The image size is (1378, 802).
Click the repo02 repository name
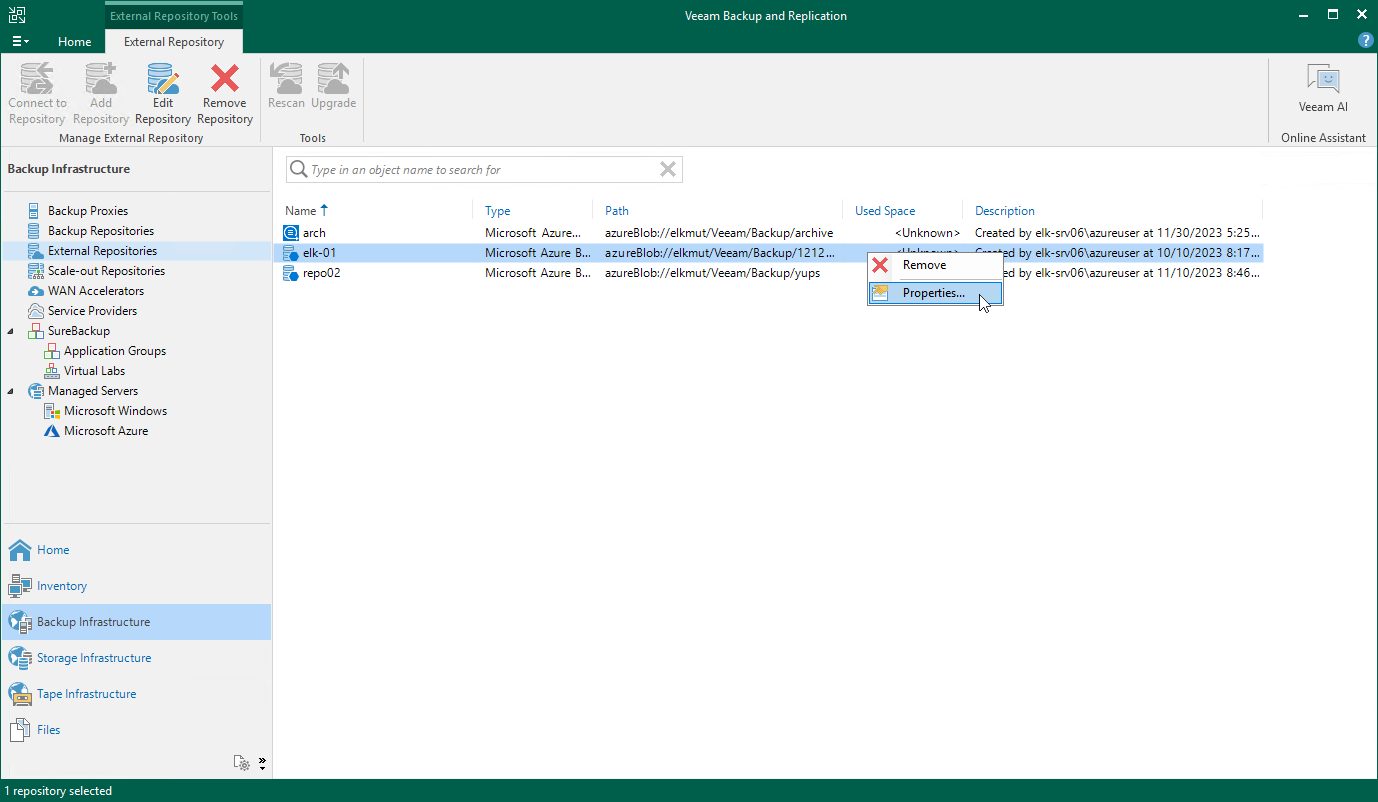point(321,273)
